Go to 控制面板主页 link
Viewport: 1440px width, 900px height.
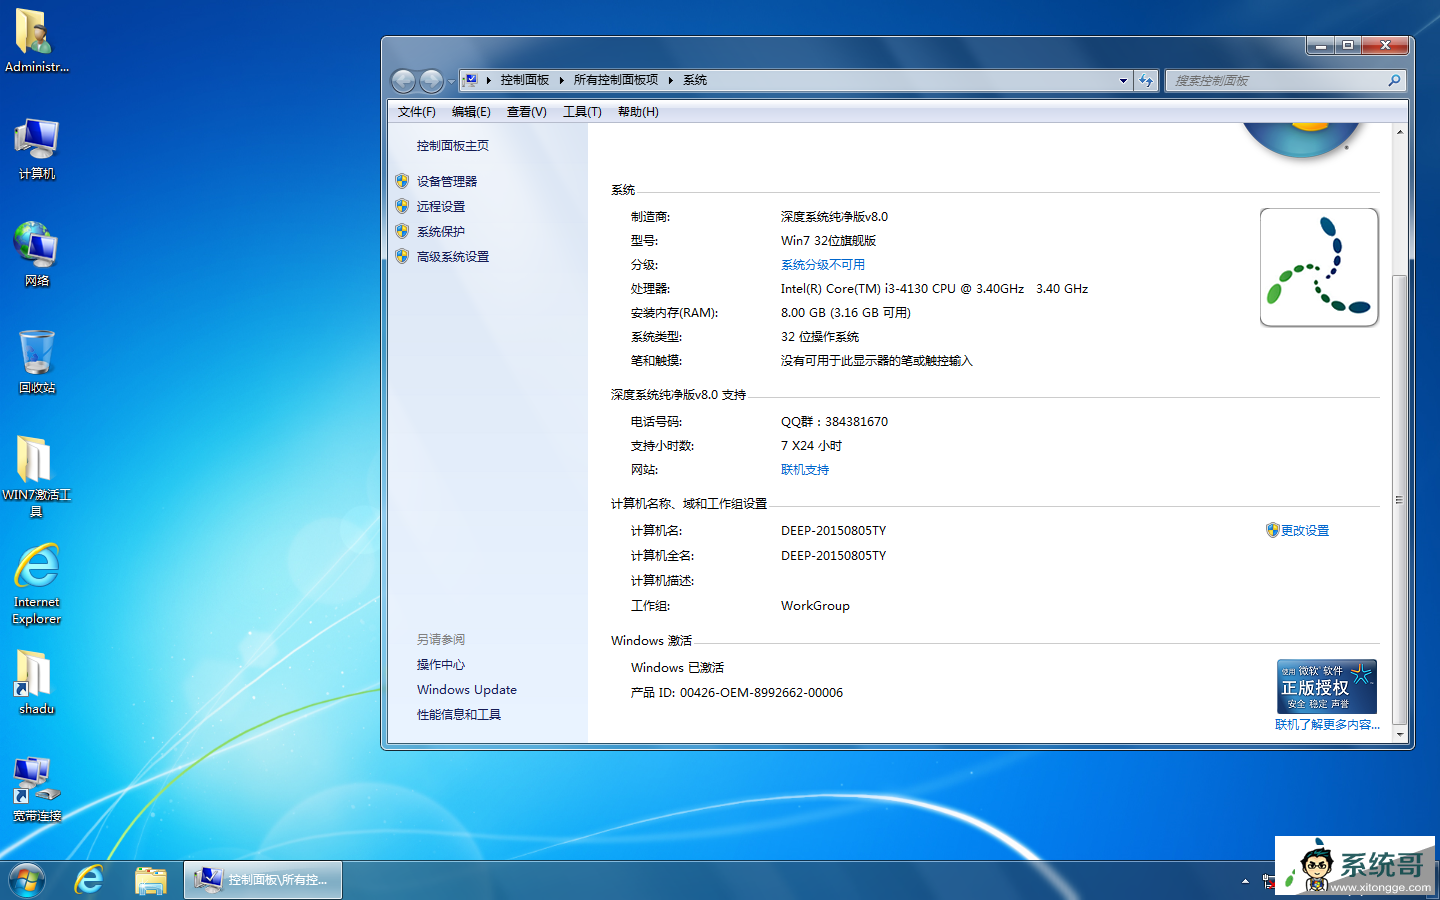coord(453,146)
